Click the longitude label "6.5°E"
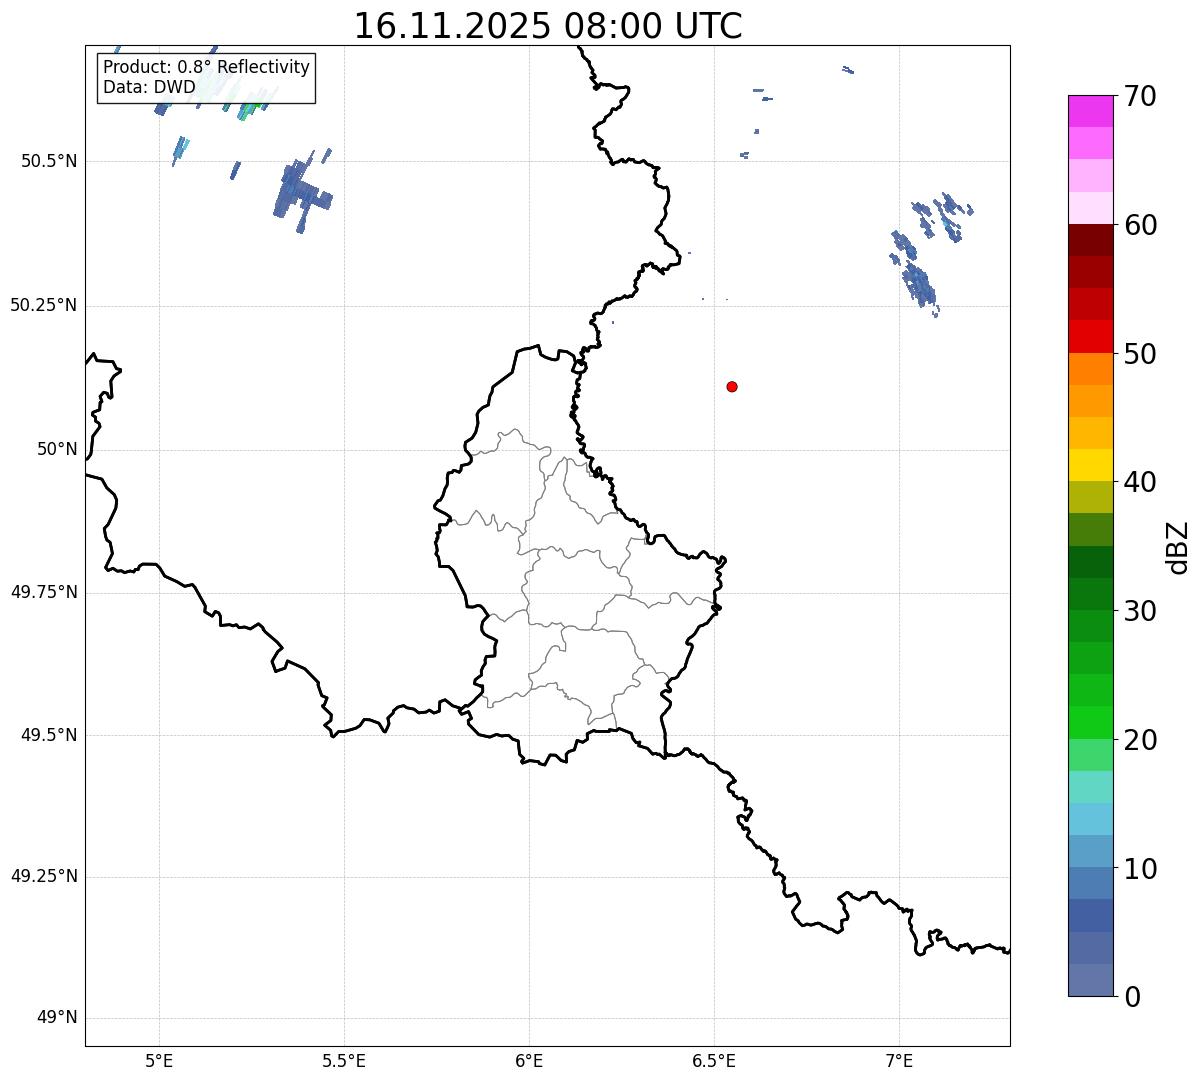 click(x=714, y=1060)
